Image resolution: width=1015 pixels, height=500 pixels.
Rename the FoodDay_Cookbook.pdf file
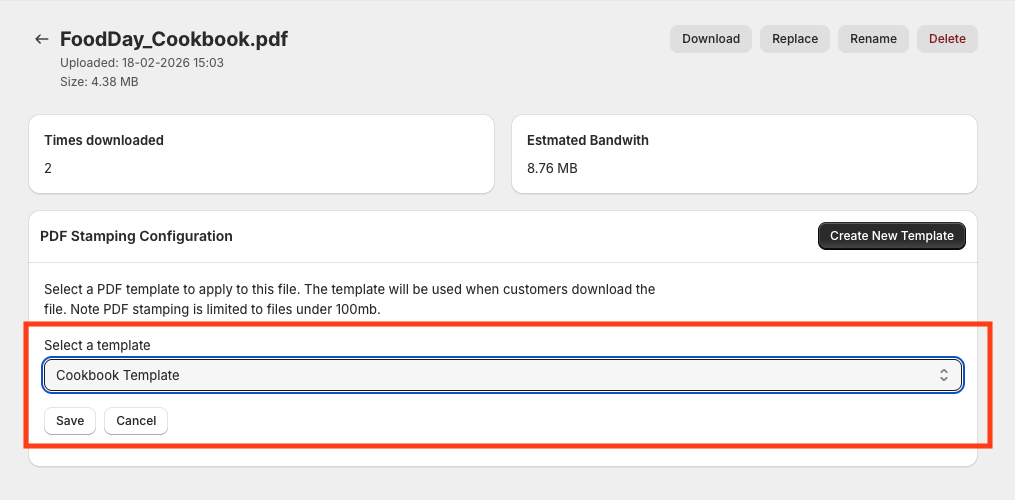(873, 39)
